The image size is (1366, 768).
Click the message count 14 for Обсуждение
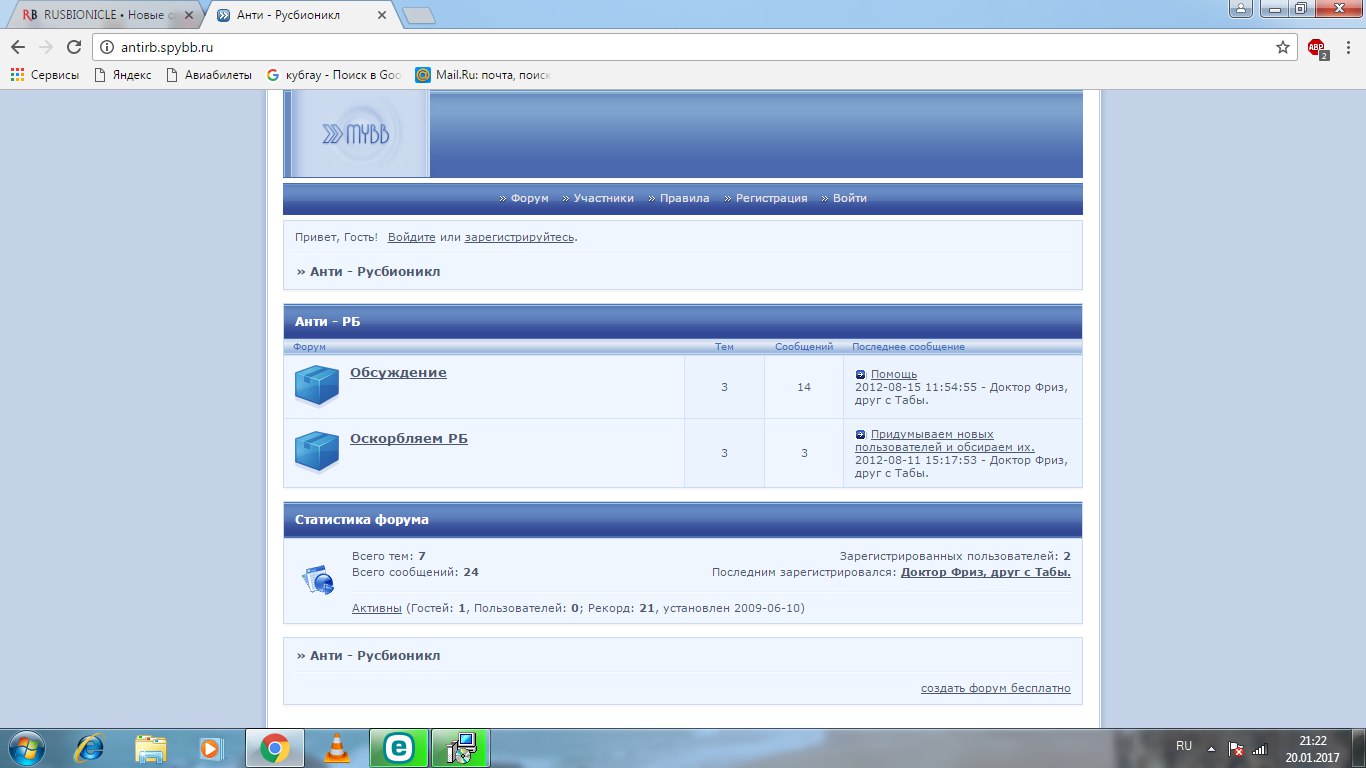(x=804, y=387)
